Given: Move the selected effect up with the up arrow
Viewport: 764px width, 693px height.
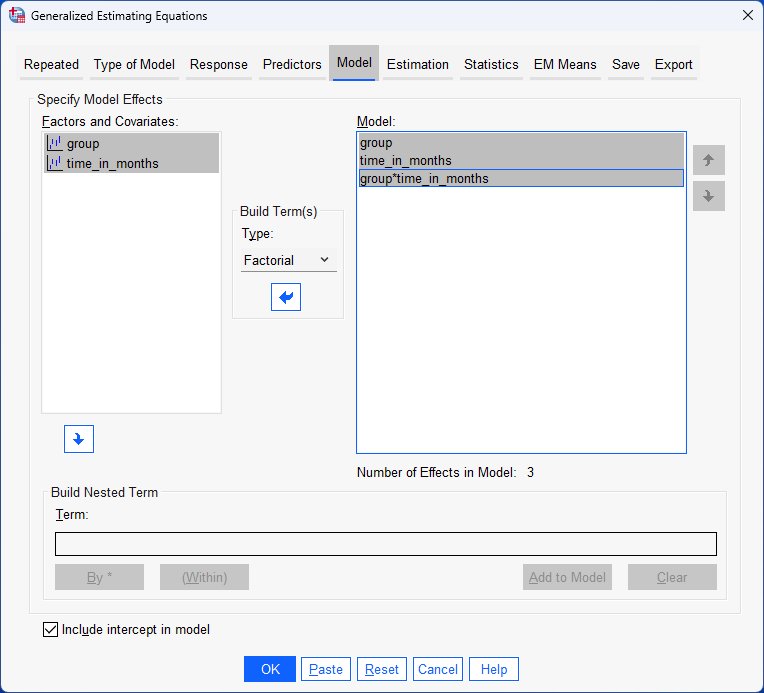Looking at the screenshot, I should (x=708, y=160).
